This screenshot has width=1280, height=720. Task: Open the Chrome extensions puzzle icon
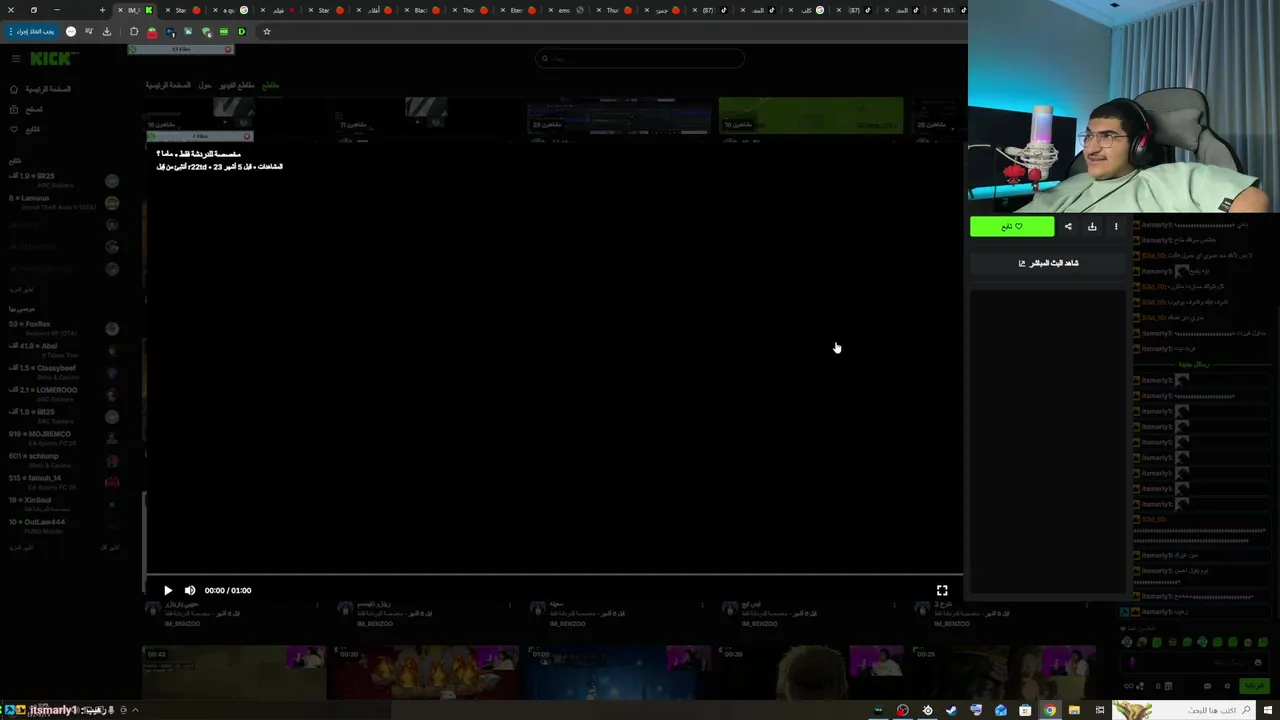[134, 32]
